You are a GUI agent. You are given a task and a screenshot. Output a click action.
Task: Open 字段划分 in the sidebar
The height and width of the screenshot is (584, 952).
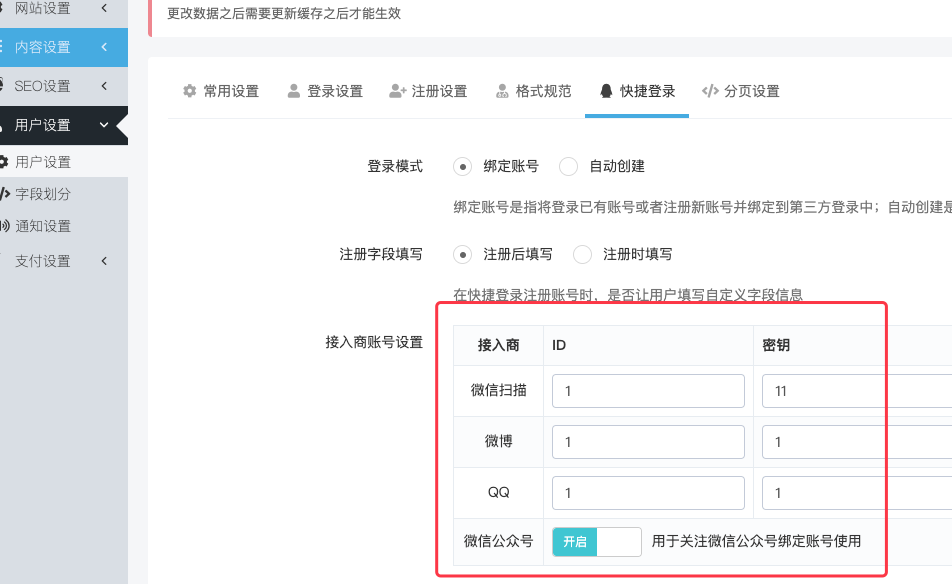(64, 194)
